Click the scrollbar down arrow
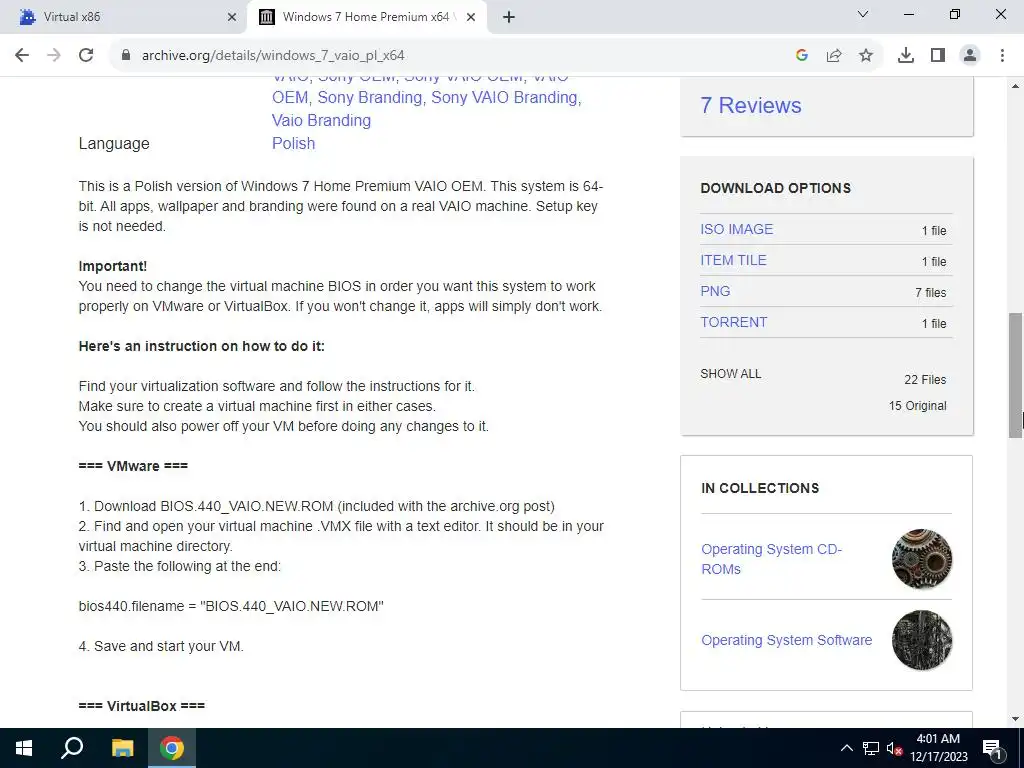The height and width of the screenshot is (768, 1024). pos(1015,719)
